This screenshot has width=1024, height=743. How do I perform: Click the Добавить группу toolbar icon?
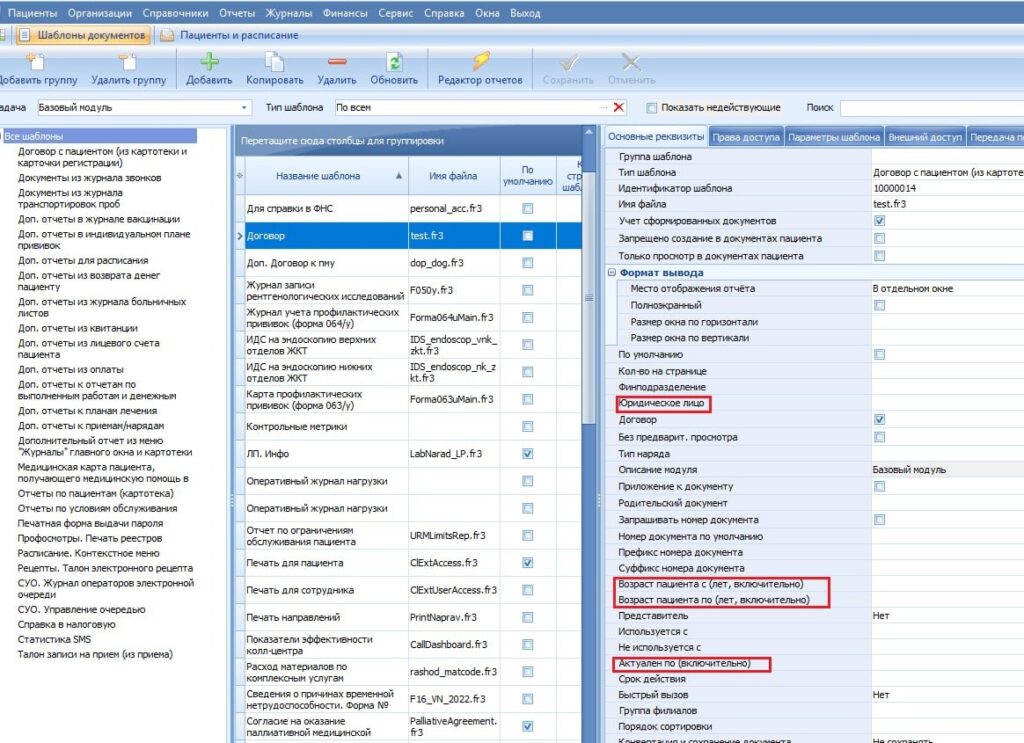coord(35,61)
